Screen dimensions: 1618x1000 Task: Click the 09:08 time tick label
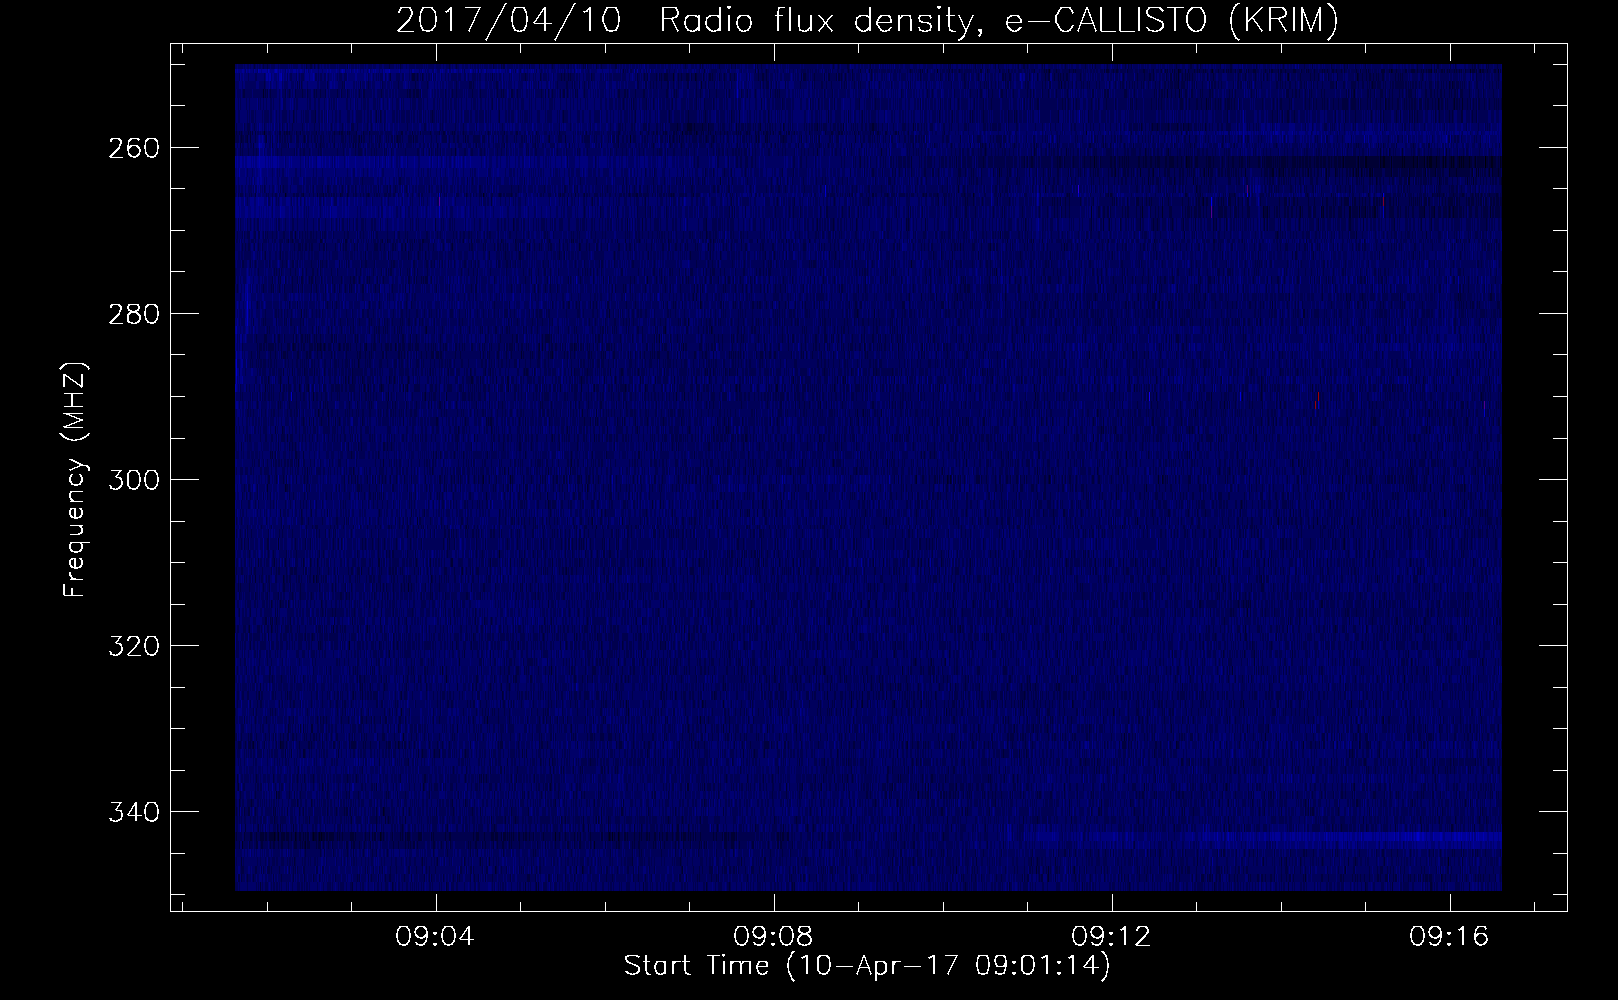coord(773,937)
